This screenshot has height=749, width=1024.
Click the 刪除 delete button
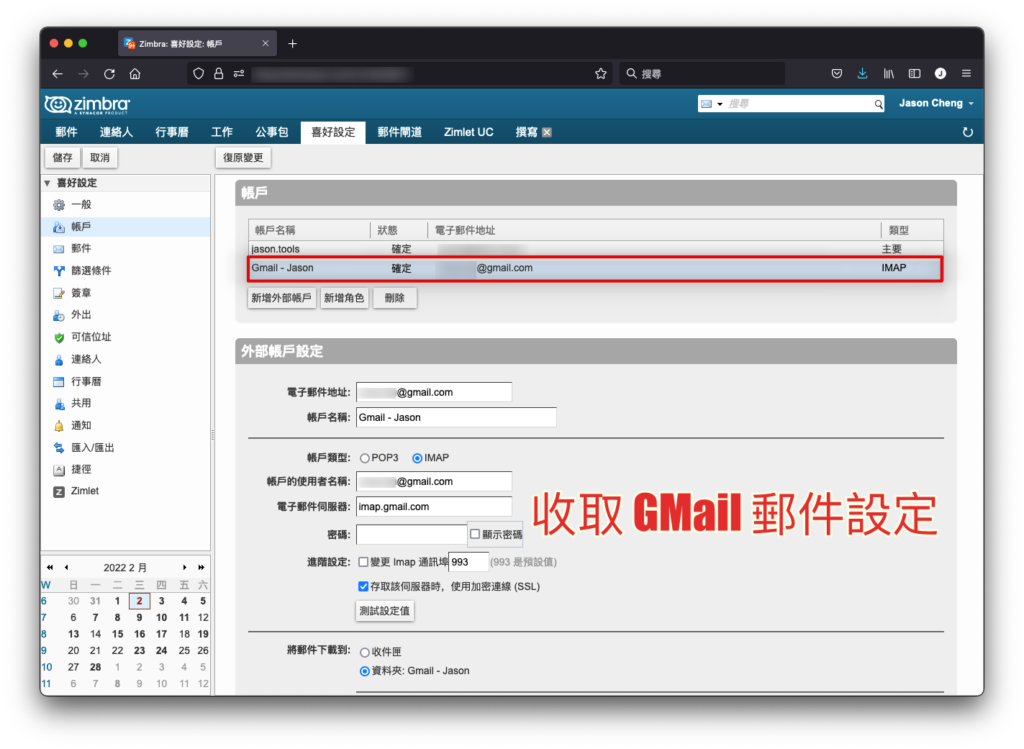tap(394, 298)
